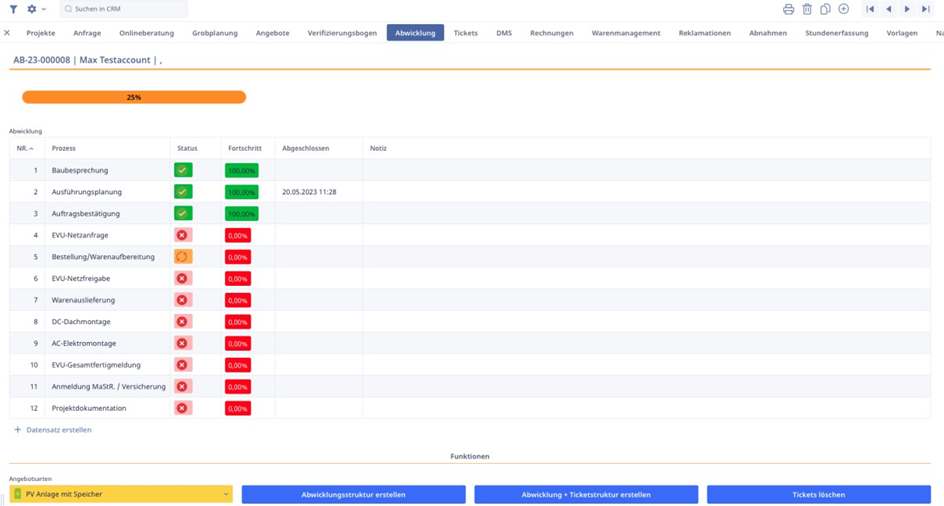Click the copy record icon
The height and width of the screenshot is (506, 944).
click(825, 9)
